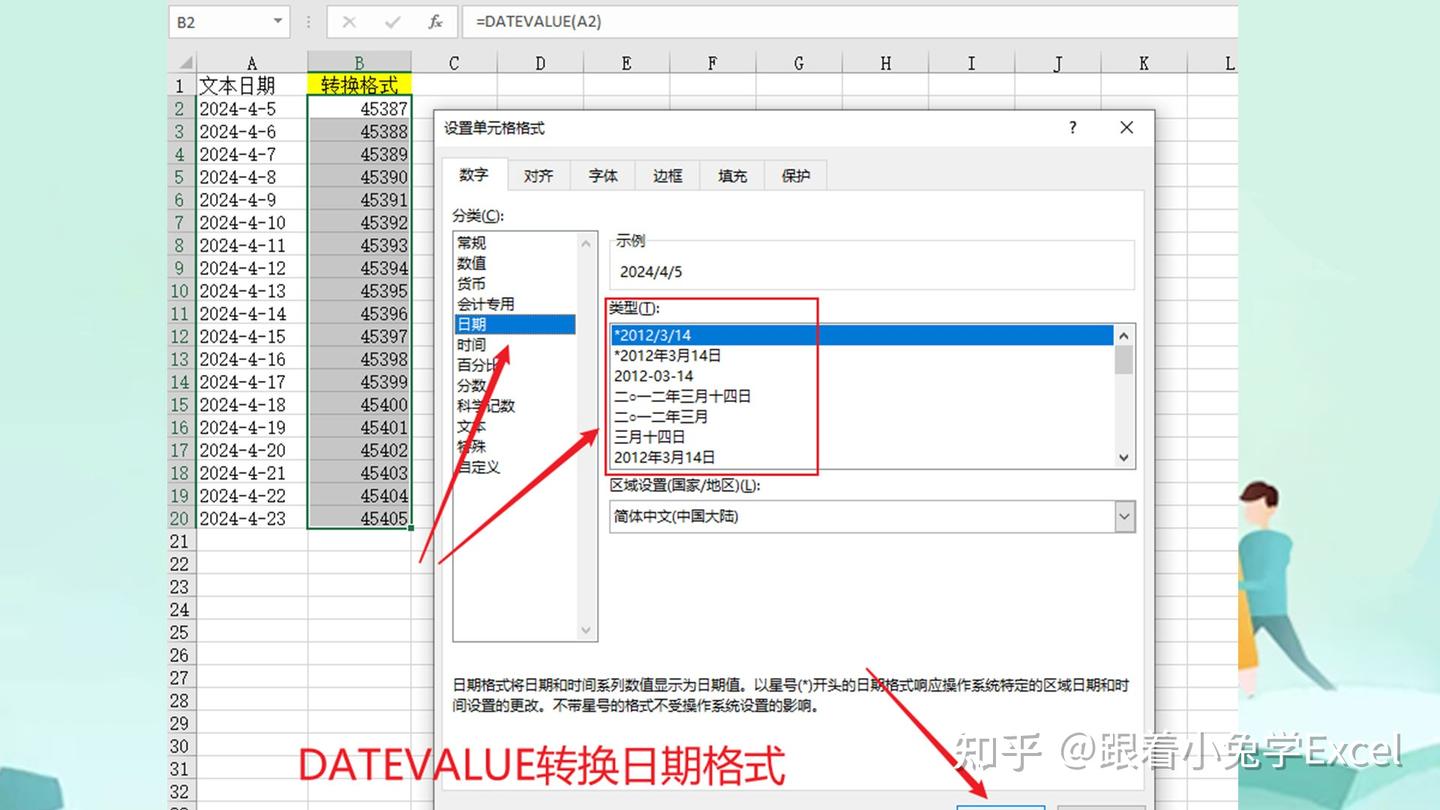Close the 设置单元格格式 dialog
The image size is (1440, 810).
tap(1127, 128)
